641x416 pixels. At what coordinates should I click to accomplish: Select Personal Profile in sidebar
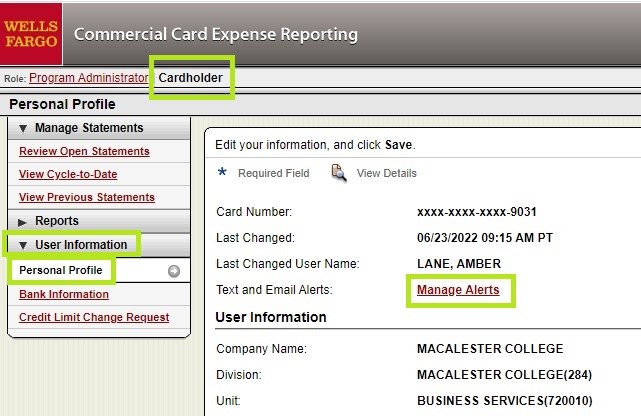tap(61, 270)
